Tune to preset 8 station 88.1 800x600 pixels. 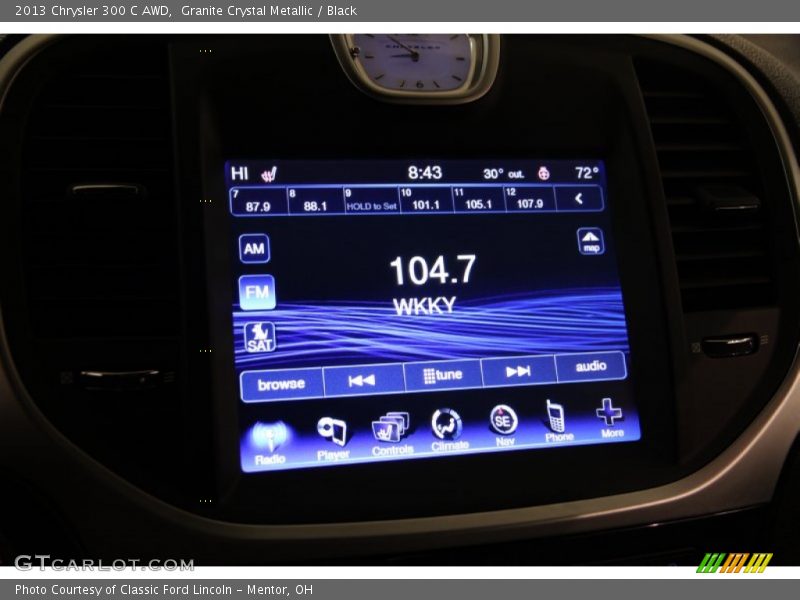pyautogui.click(x=315, y=201)
